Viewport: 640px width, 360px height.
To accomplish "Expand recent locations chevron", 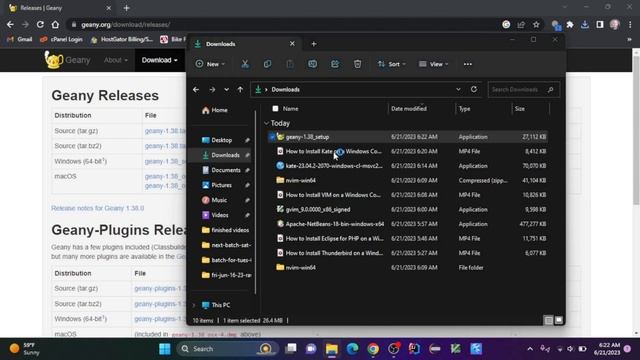I will coord(226,89).
